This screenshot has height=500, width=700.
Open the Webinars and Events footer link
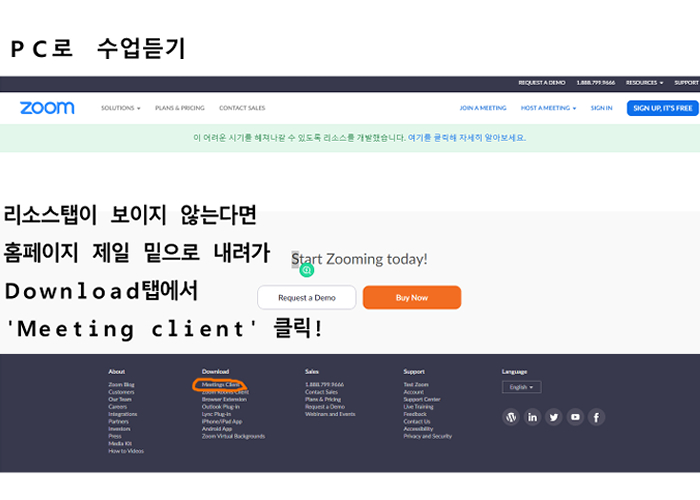[x=330, y=414]
